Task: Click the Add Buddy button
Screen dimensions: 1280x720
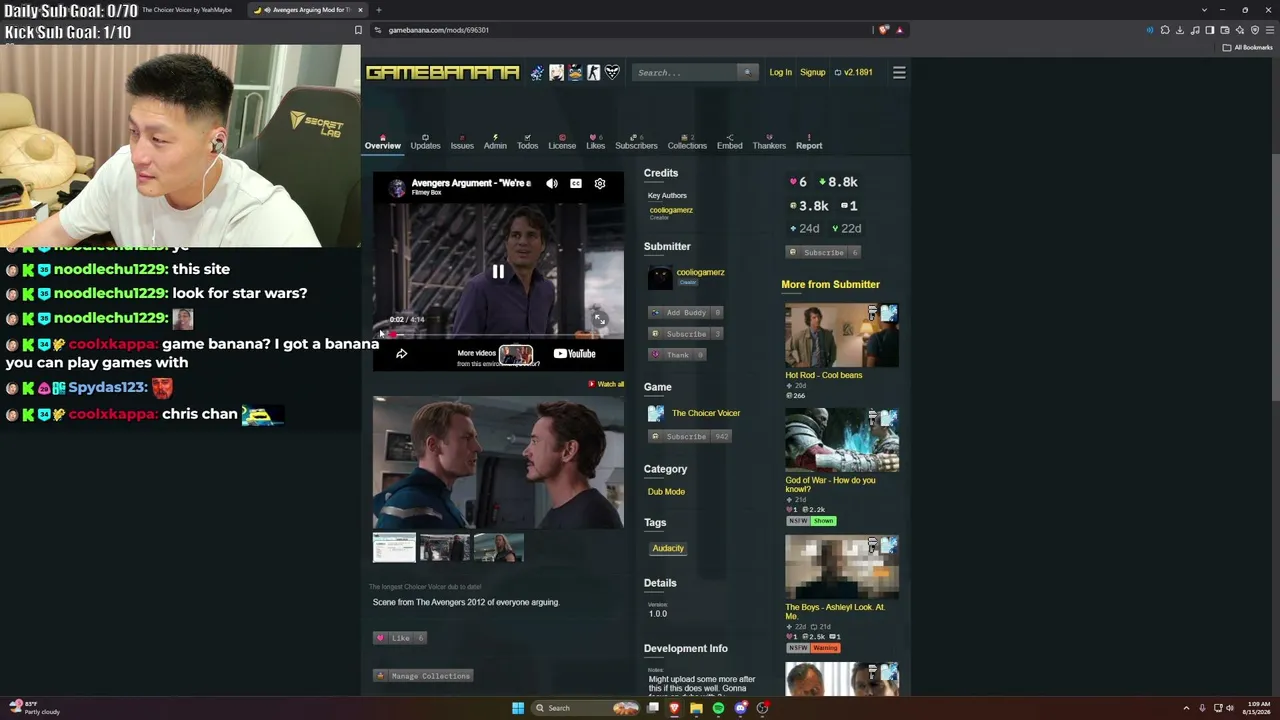Action: (686, 313)
